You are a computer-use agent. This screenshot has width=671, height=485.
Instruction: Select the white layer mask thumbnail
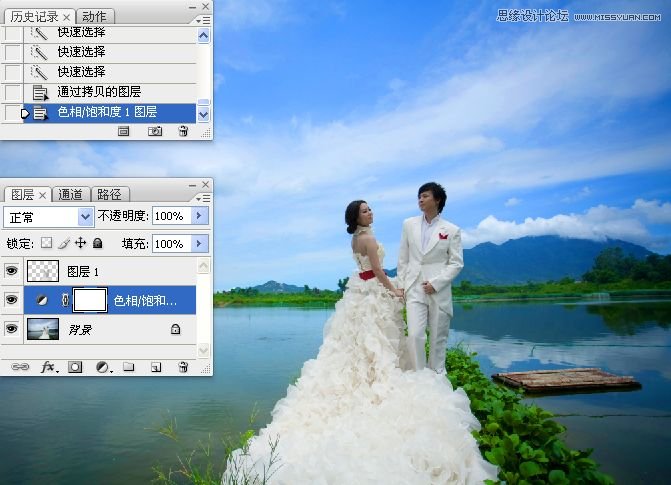click(x=90, y=300)
